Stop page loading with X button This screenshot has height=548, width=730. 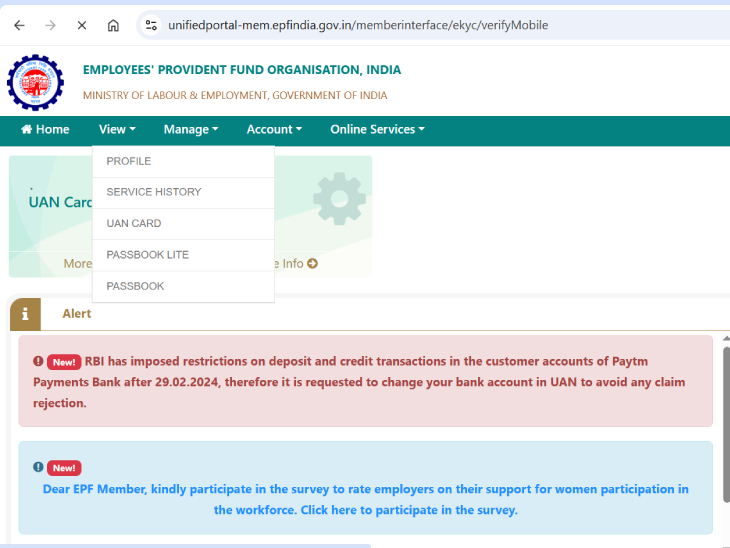[82, 25]
